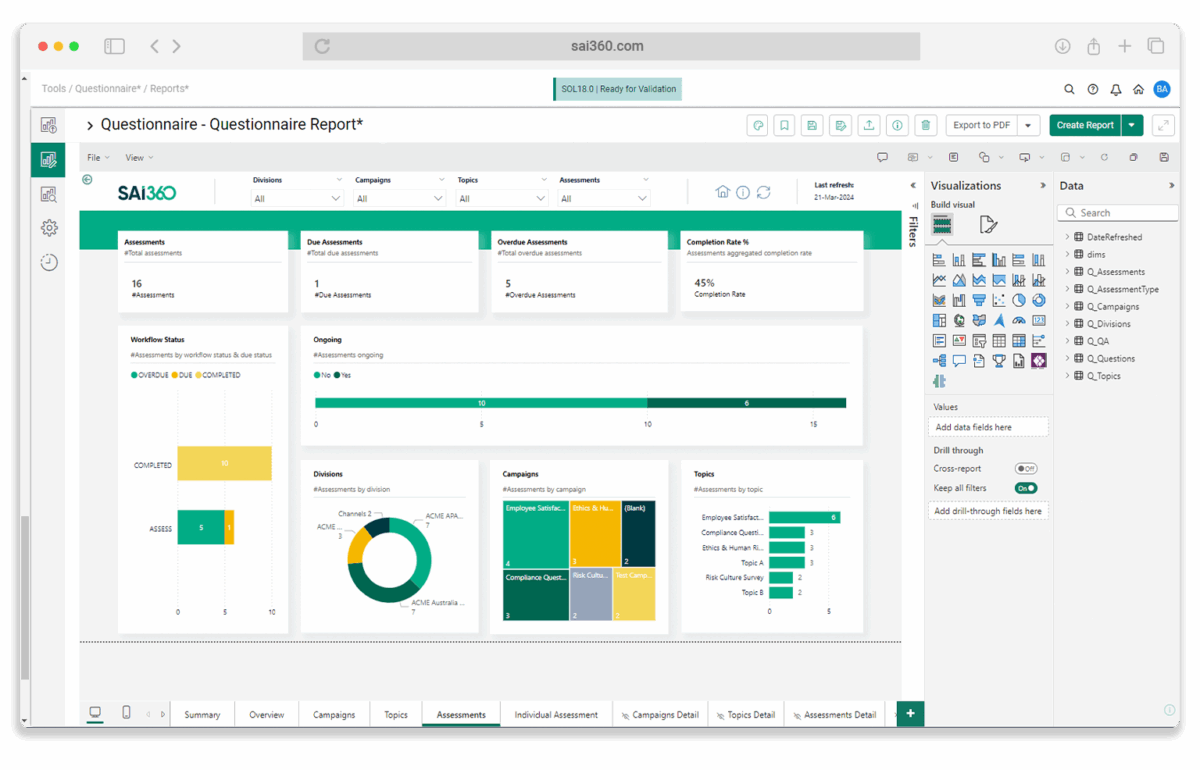Expand the Filters pane double chevron
This screenshot has height=770, width=1200.
913,186
